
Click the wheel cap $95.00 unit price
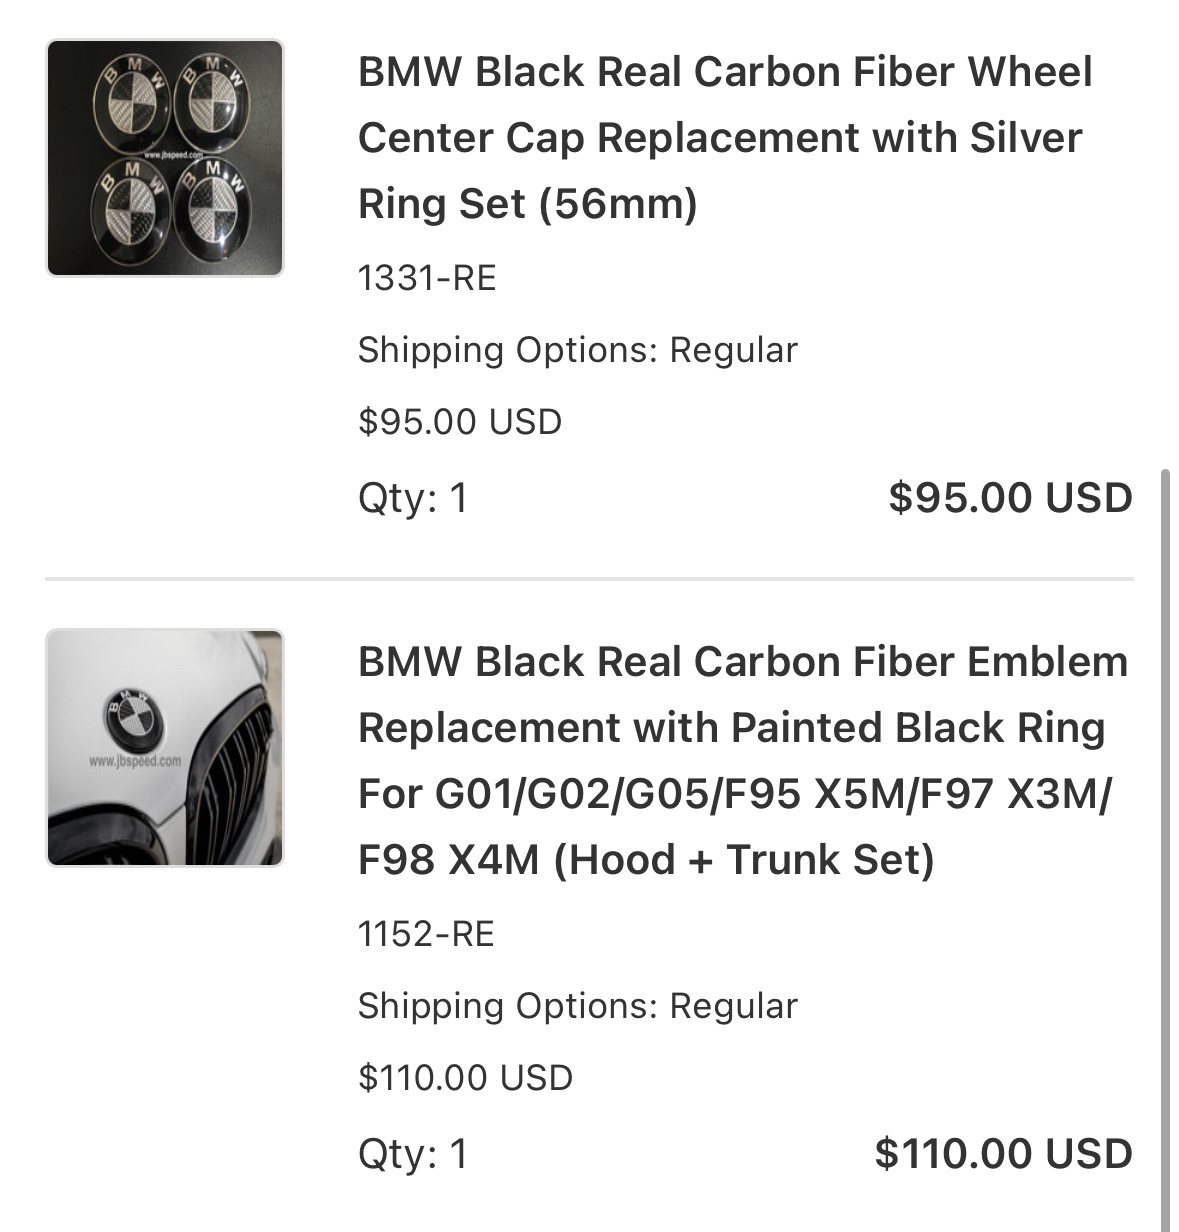point(460,422)
